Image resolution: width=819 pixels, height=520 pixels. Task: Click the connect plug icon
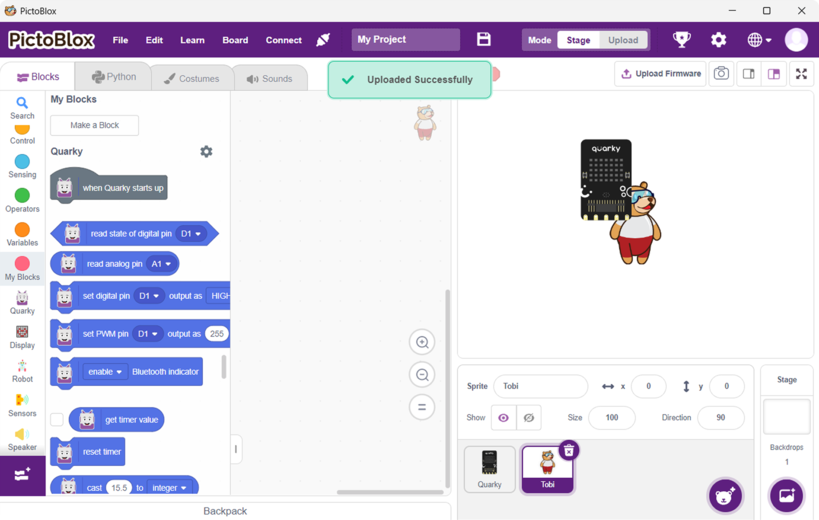click(323, 40)
